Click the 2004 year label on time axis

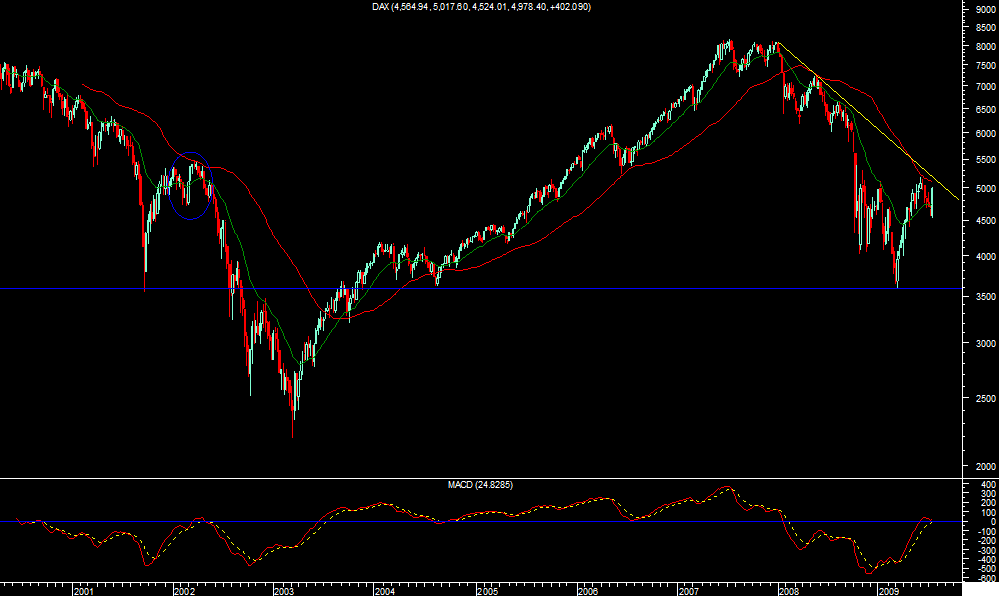point(385,591)
